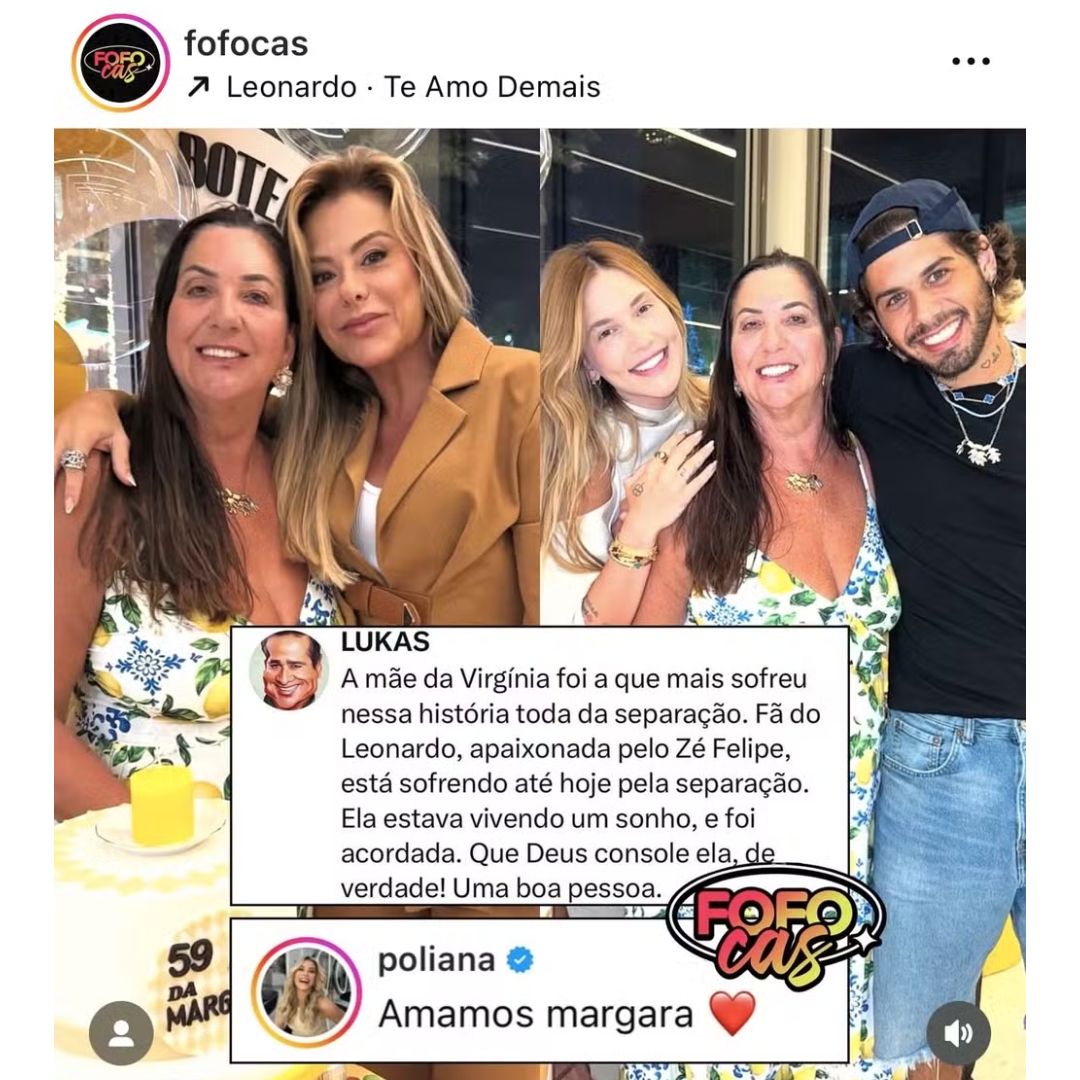Tap the LUKAS caricature avatar
Viewport: 1080px width, 1080px height.
289,670
